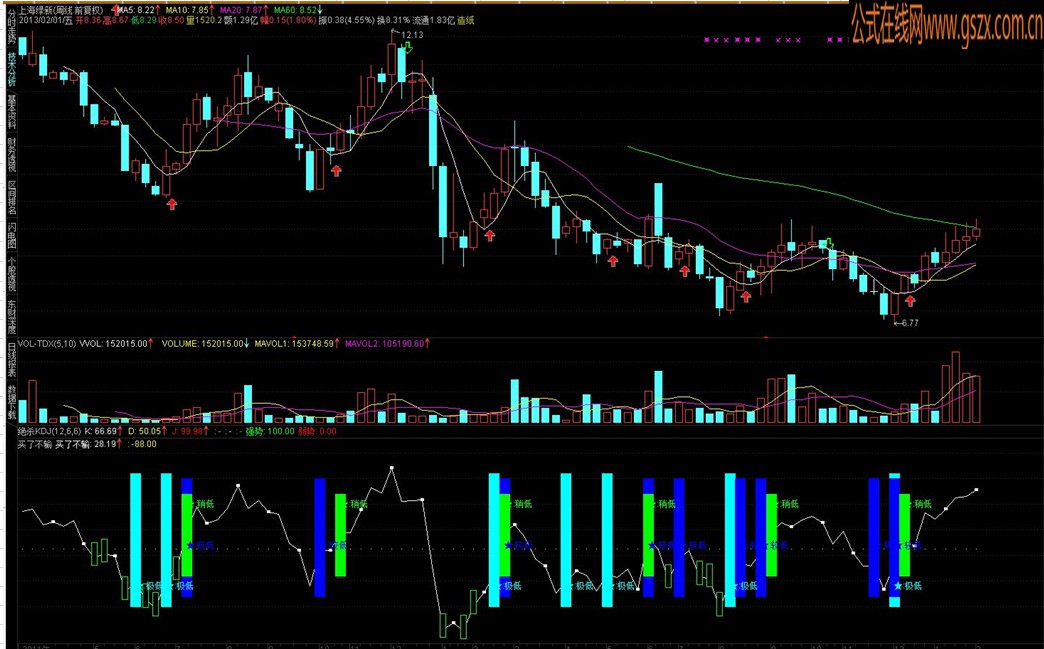Click the 额1.29亿 turnover amount text
1044x649 pixels.
point(242,21)
